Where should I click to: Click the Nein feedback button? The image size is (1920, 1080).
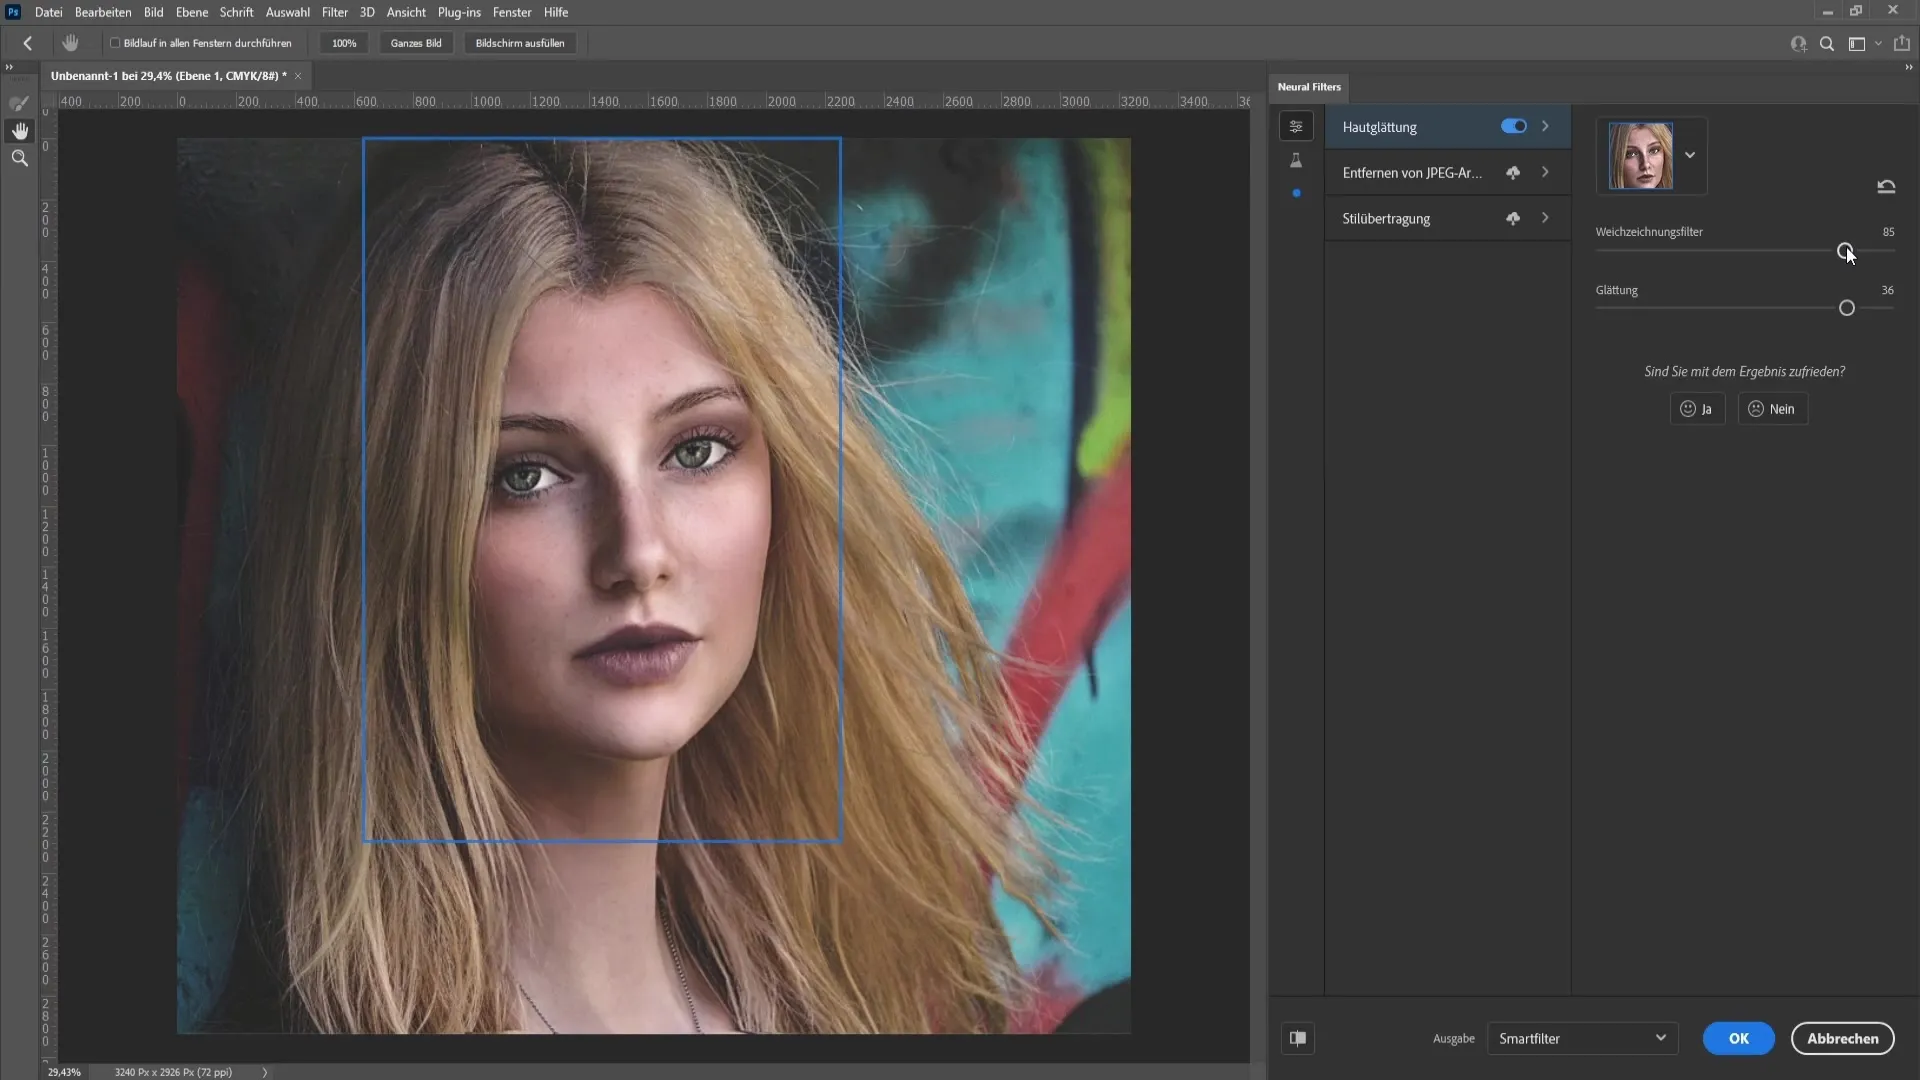point(1773,409)
